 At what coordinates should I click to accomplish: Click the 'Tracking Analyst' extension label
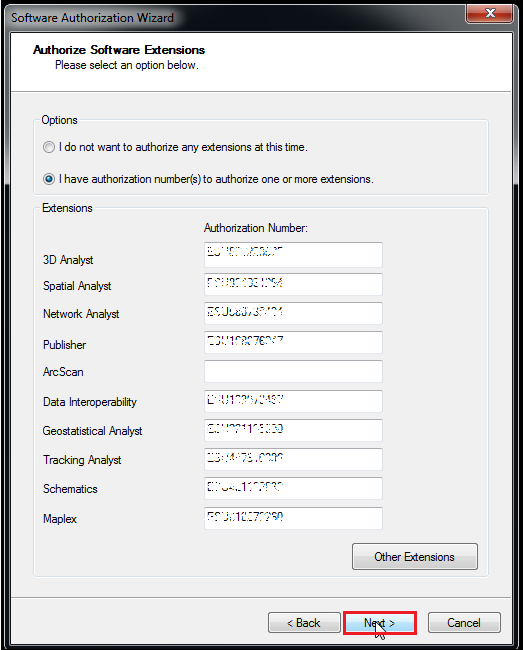82,460
